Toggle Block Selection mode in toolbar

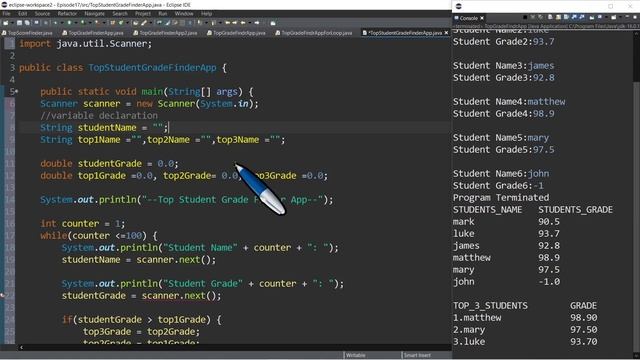(x=182, y=23)
